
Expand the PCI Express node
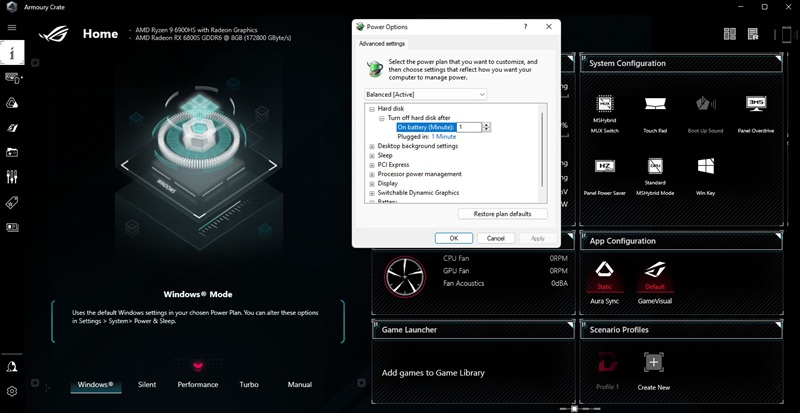click(371, 165)
